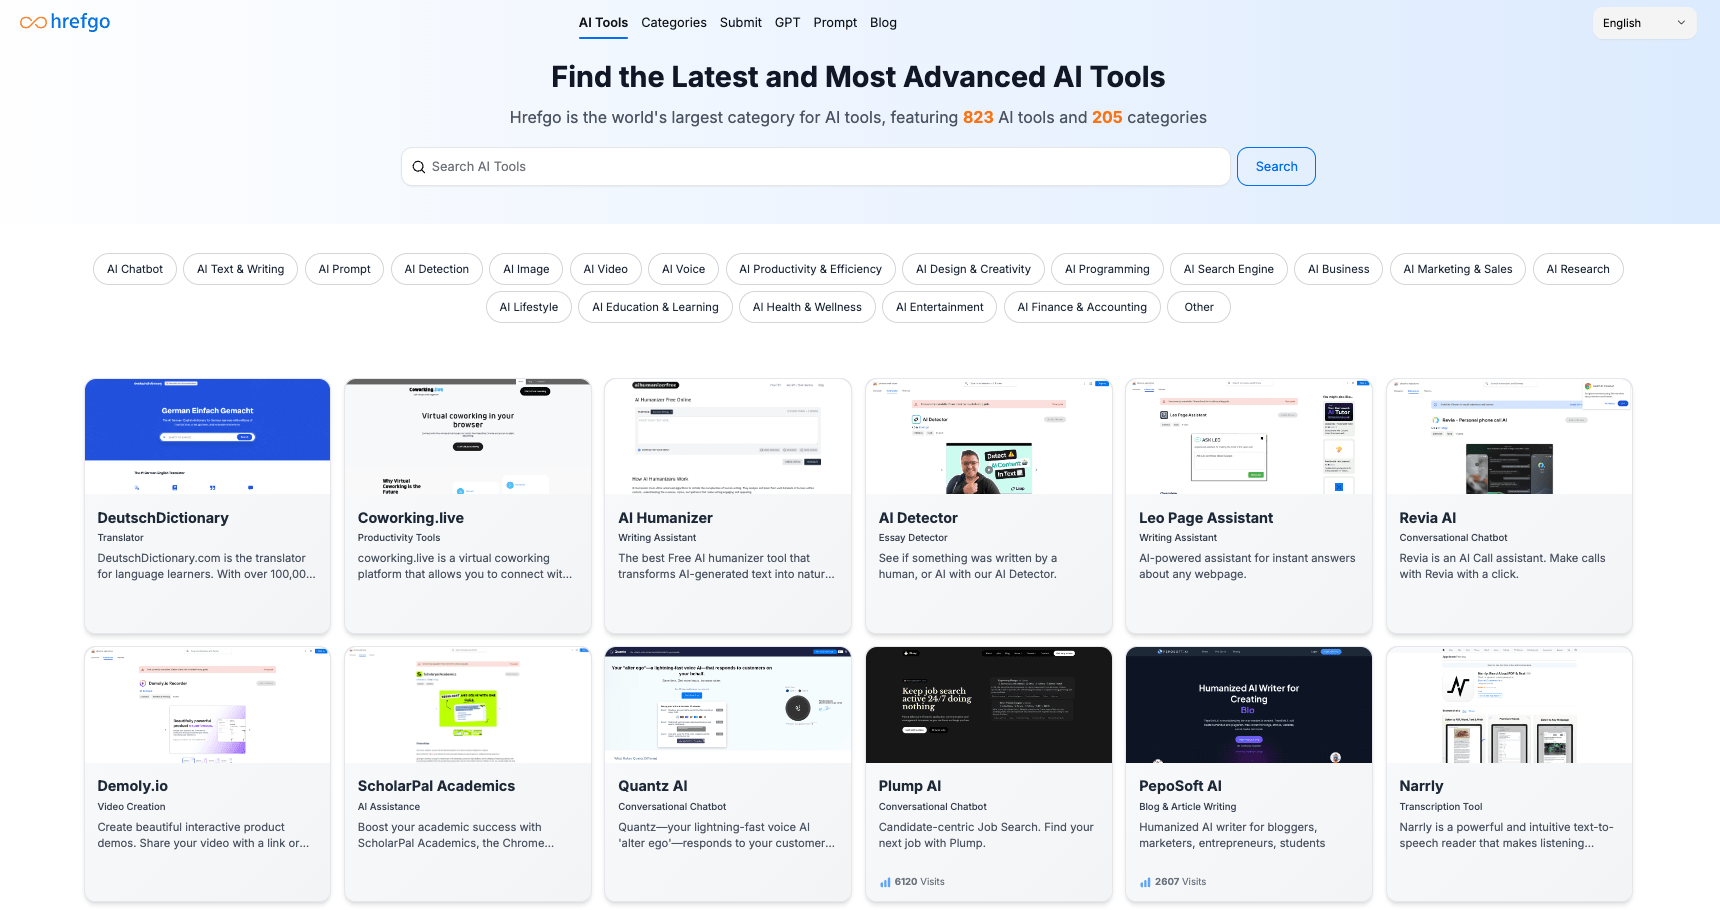Open the AI Tools nav tab
The height and width of the screenshot is (910, 1720).
[x=603, y=22]
